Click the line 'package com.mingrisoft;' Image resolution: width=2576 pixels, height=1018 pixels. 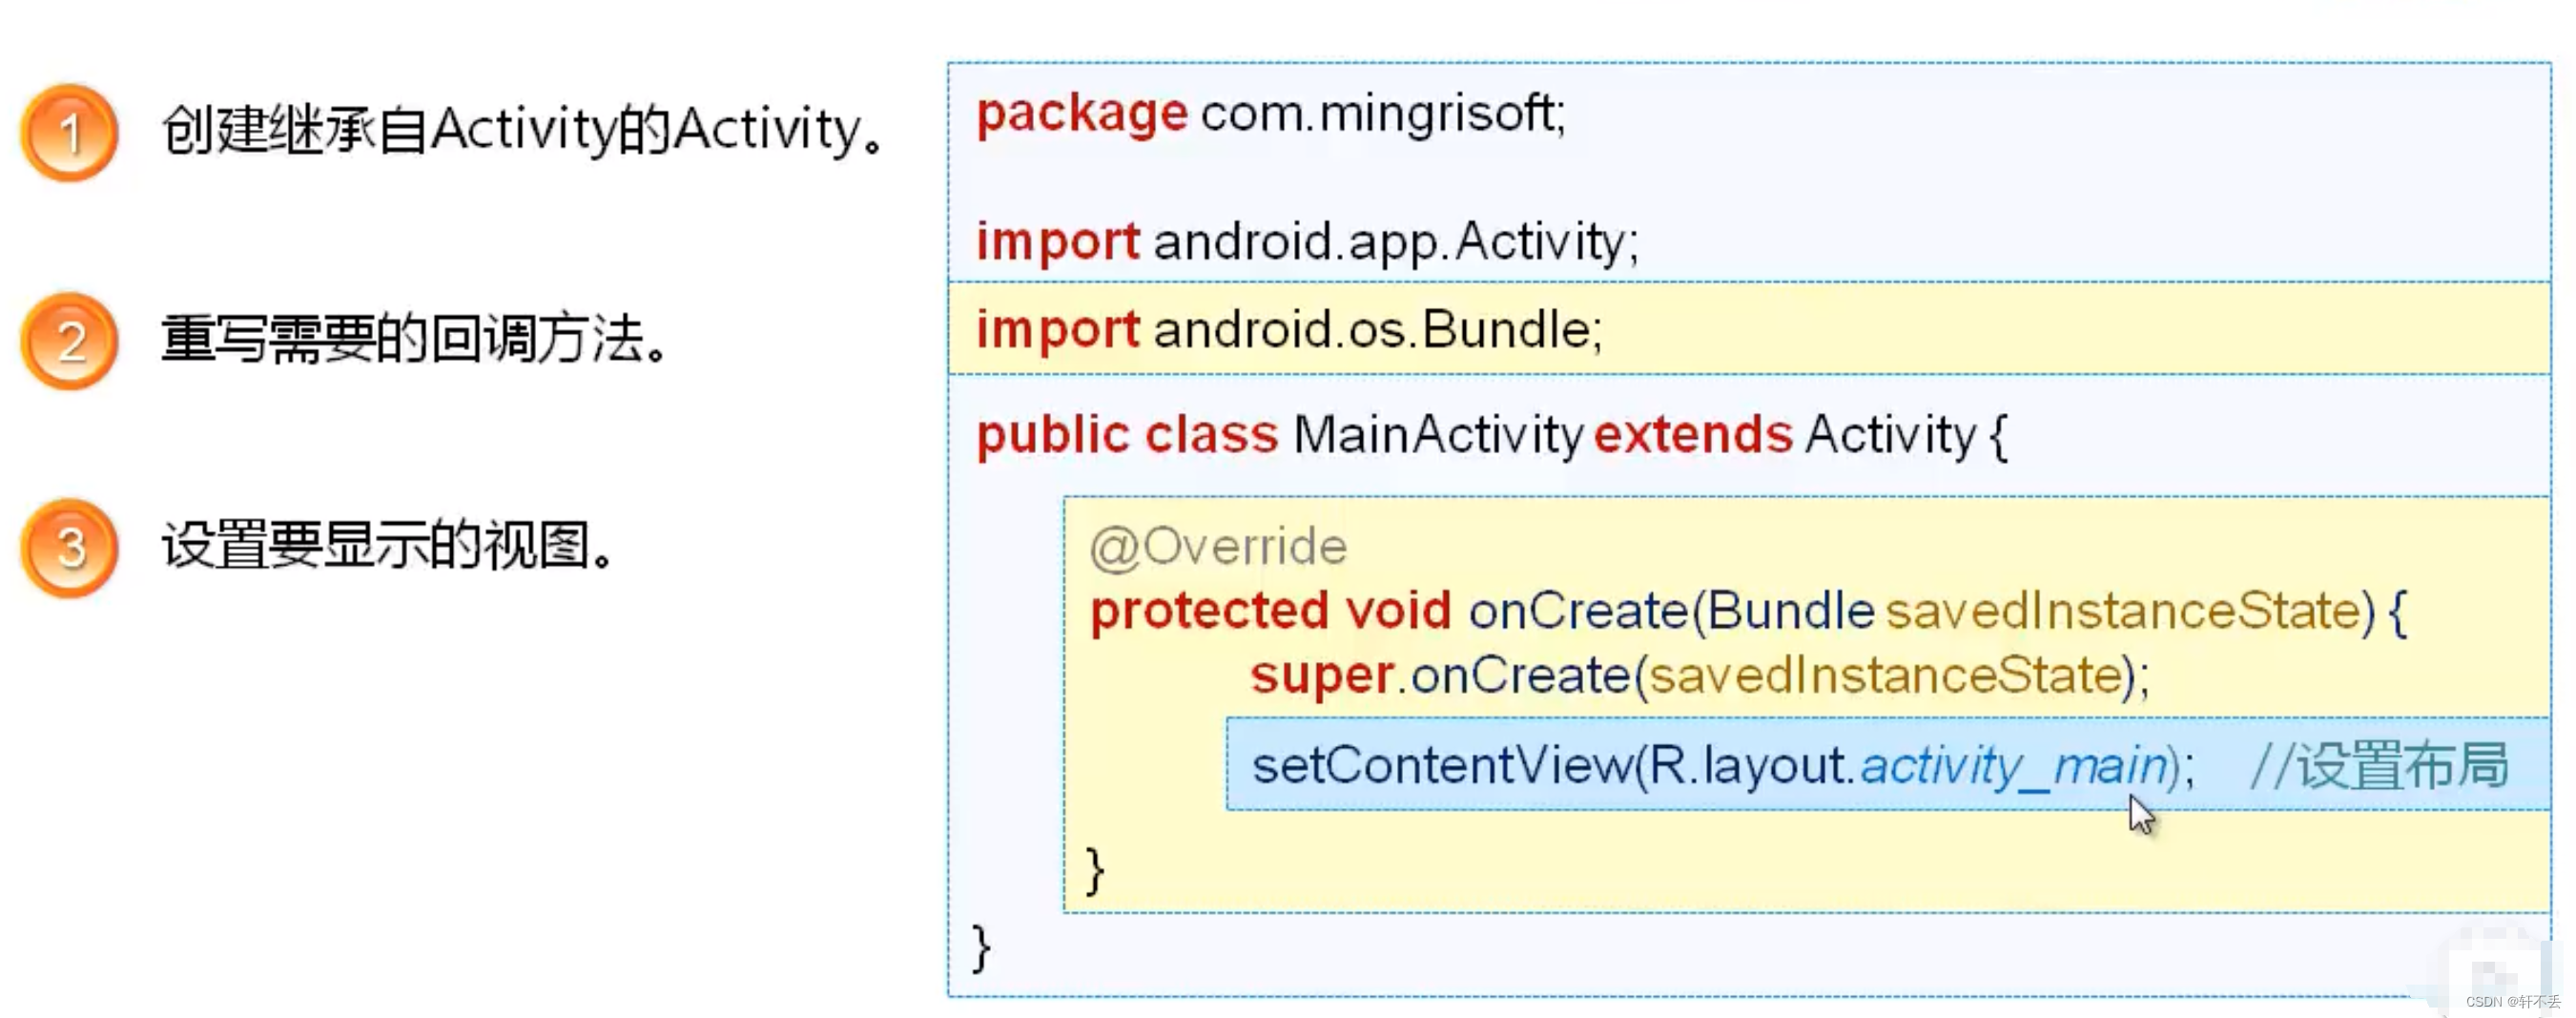[x=1271, y=114]
